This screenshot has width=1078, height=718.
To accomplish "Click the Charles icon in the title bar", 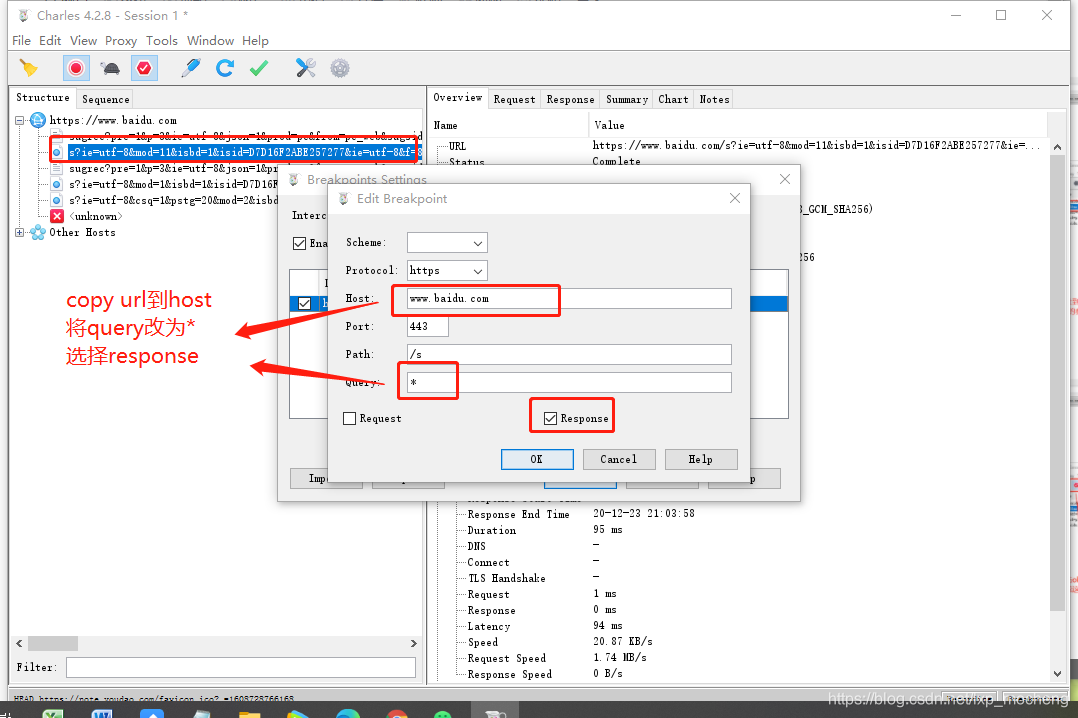I will coord(24,15).
